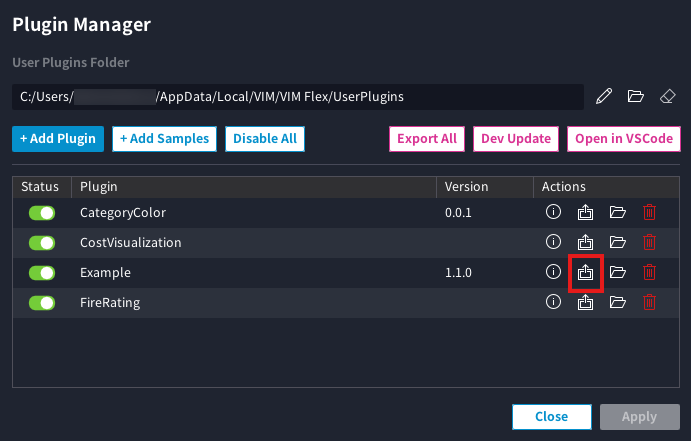The height and width of the screenshot is (441, 691).
Task: Reset the plugins folder path with the eraser icon
Action: point(667,97)
